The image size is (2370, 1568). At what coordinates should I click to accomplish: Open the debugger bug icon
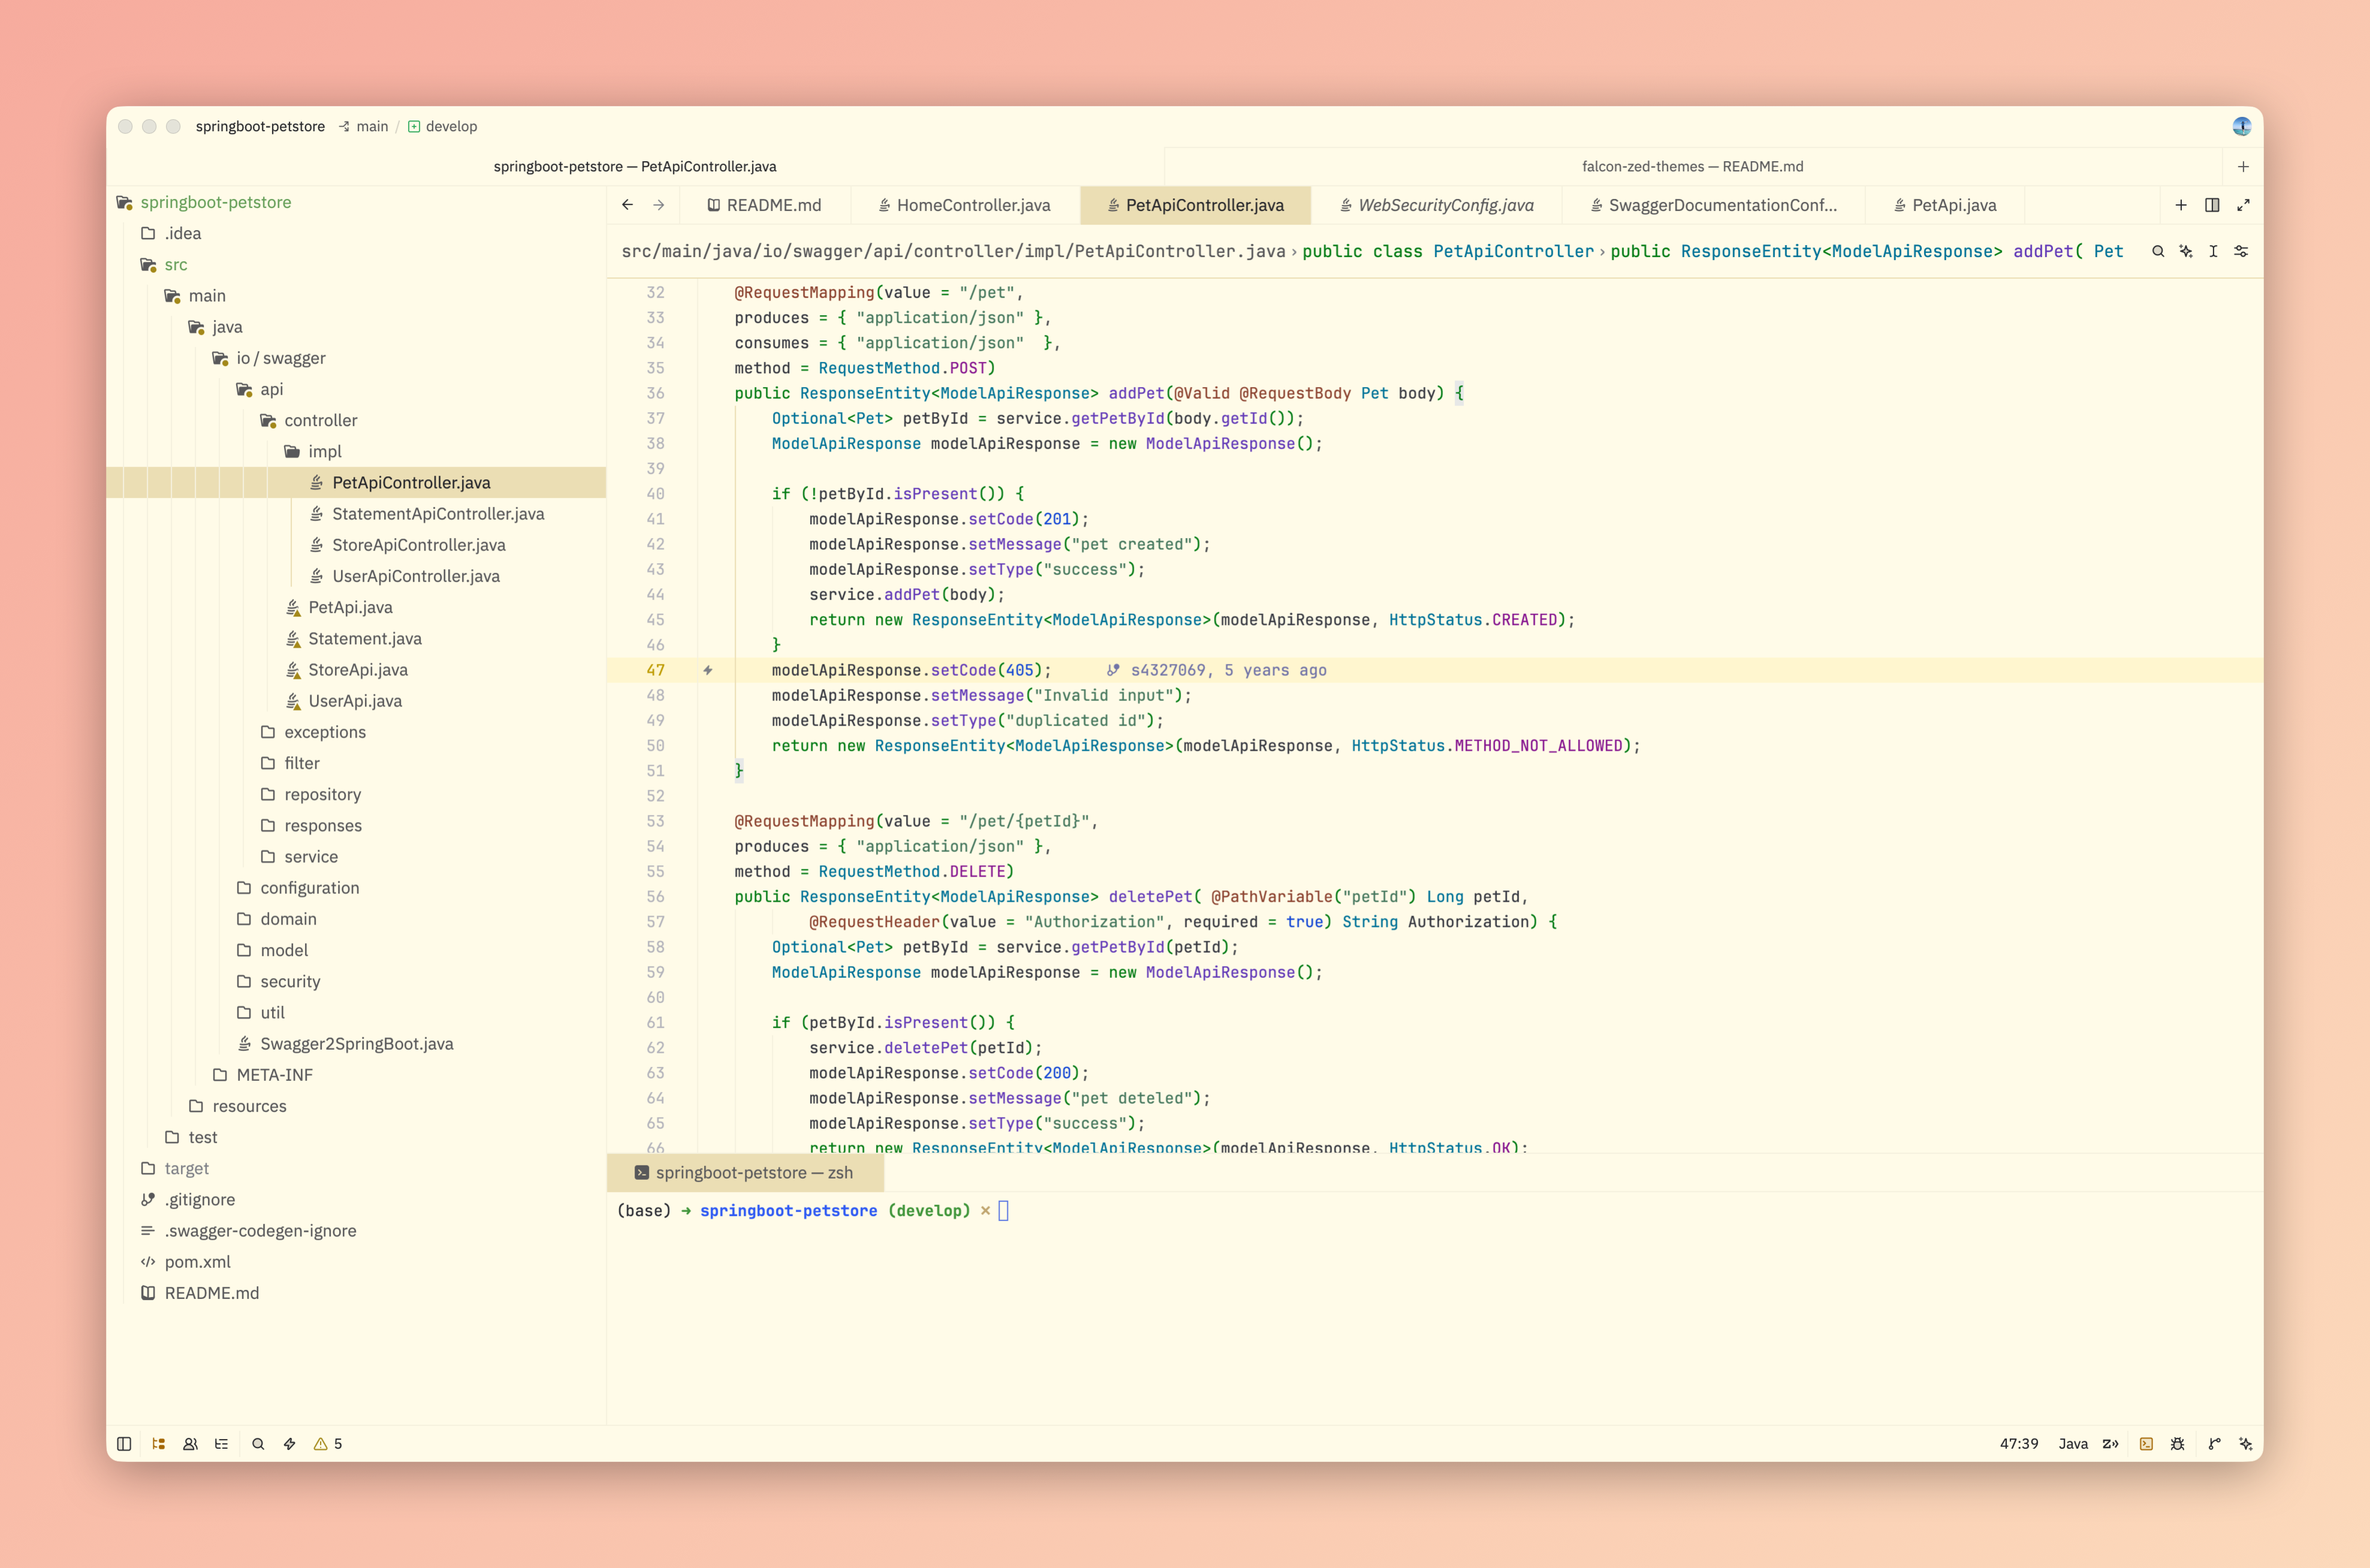pyautogui.click(x=2177, y=1443)
